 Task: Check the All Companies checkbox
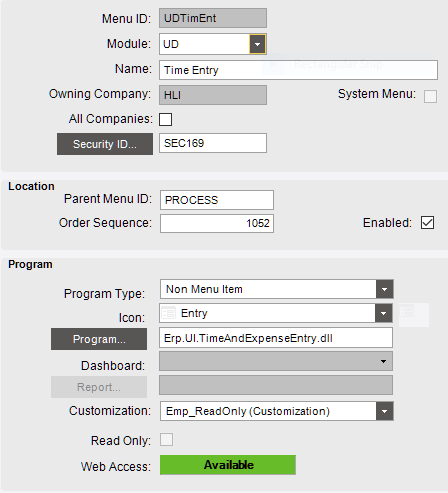point(166,119)
